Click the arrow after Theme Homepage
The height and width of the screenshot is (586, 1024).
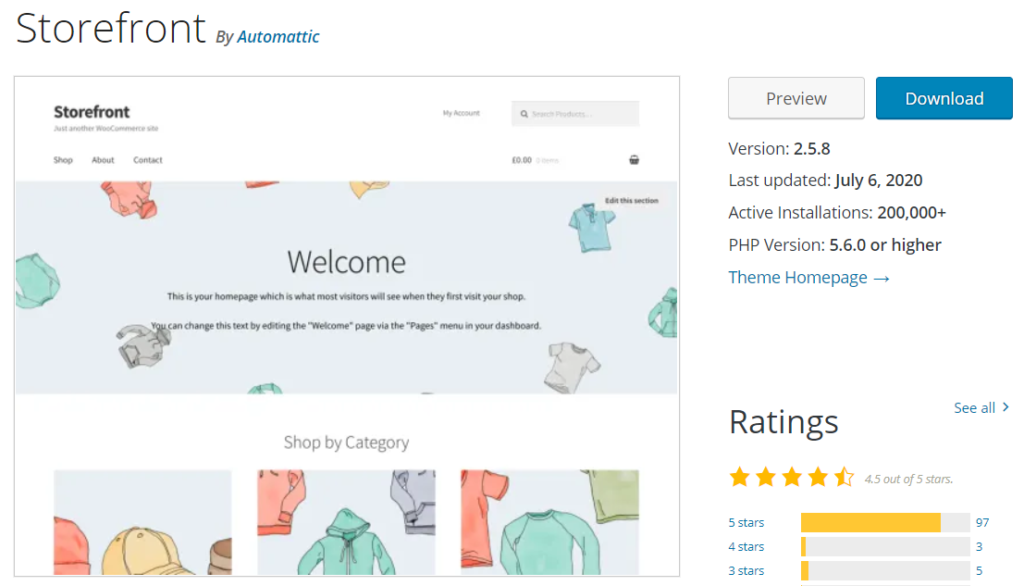tap(884, 277)
